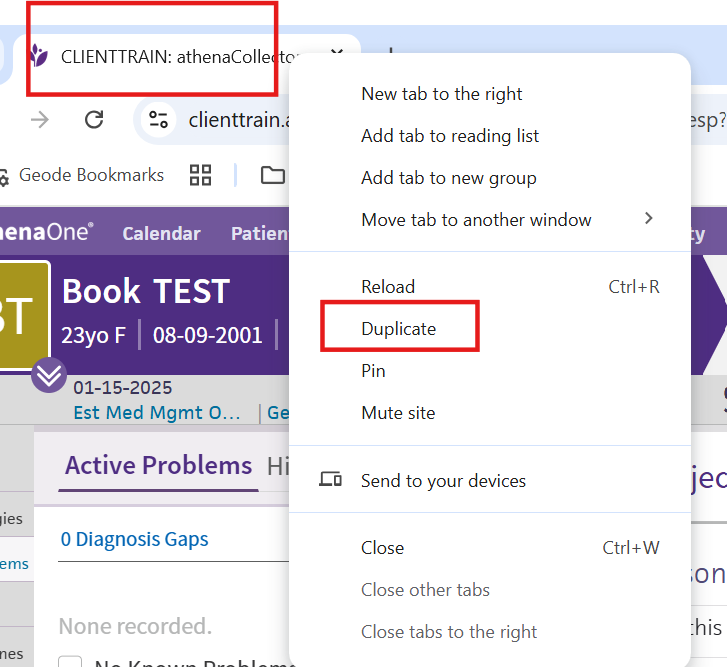Select Send to your devices
Viewport: 727px width, 667px height.
(490, 481)
